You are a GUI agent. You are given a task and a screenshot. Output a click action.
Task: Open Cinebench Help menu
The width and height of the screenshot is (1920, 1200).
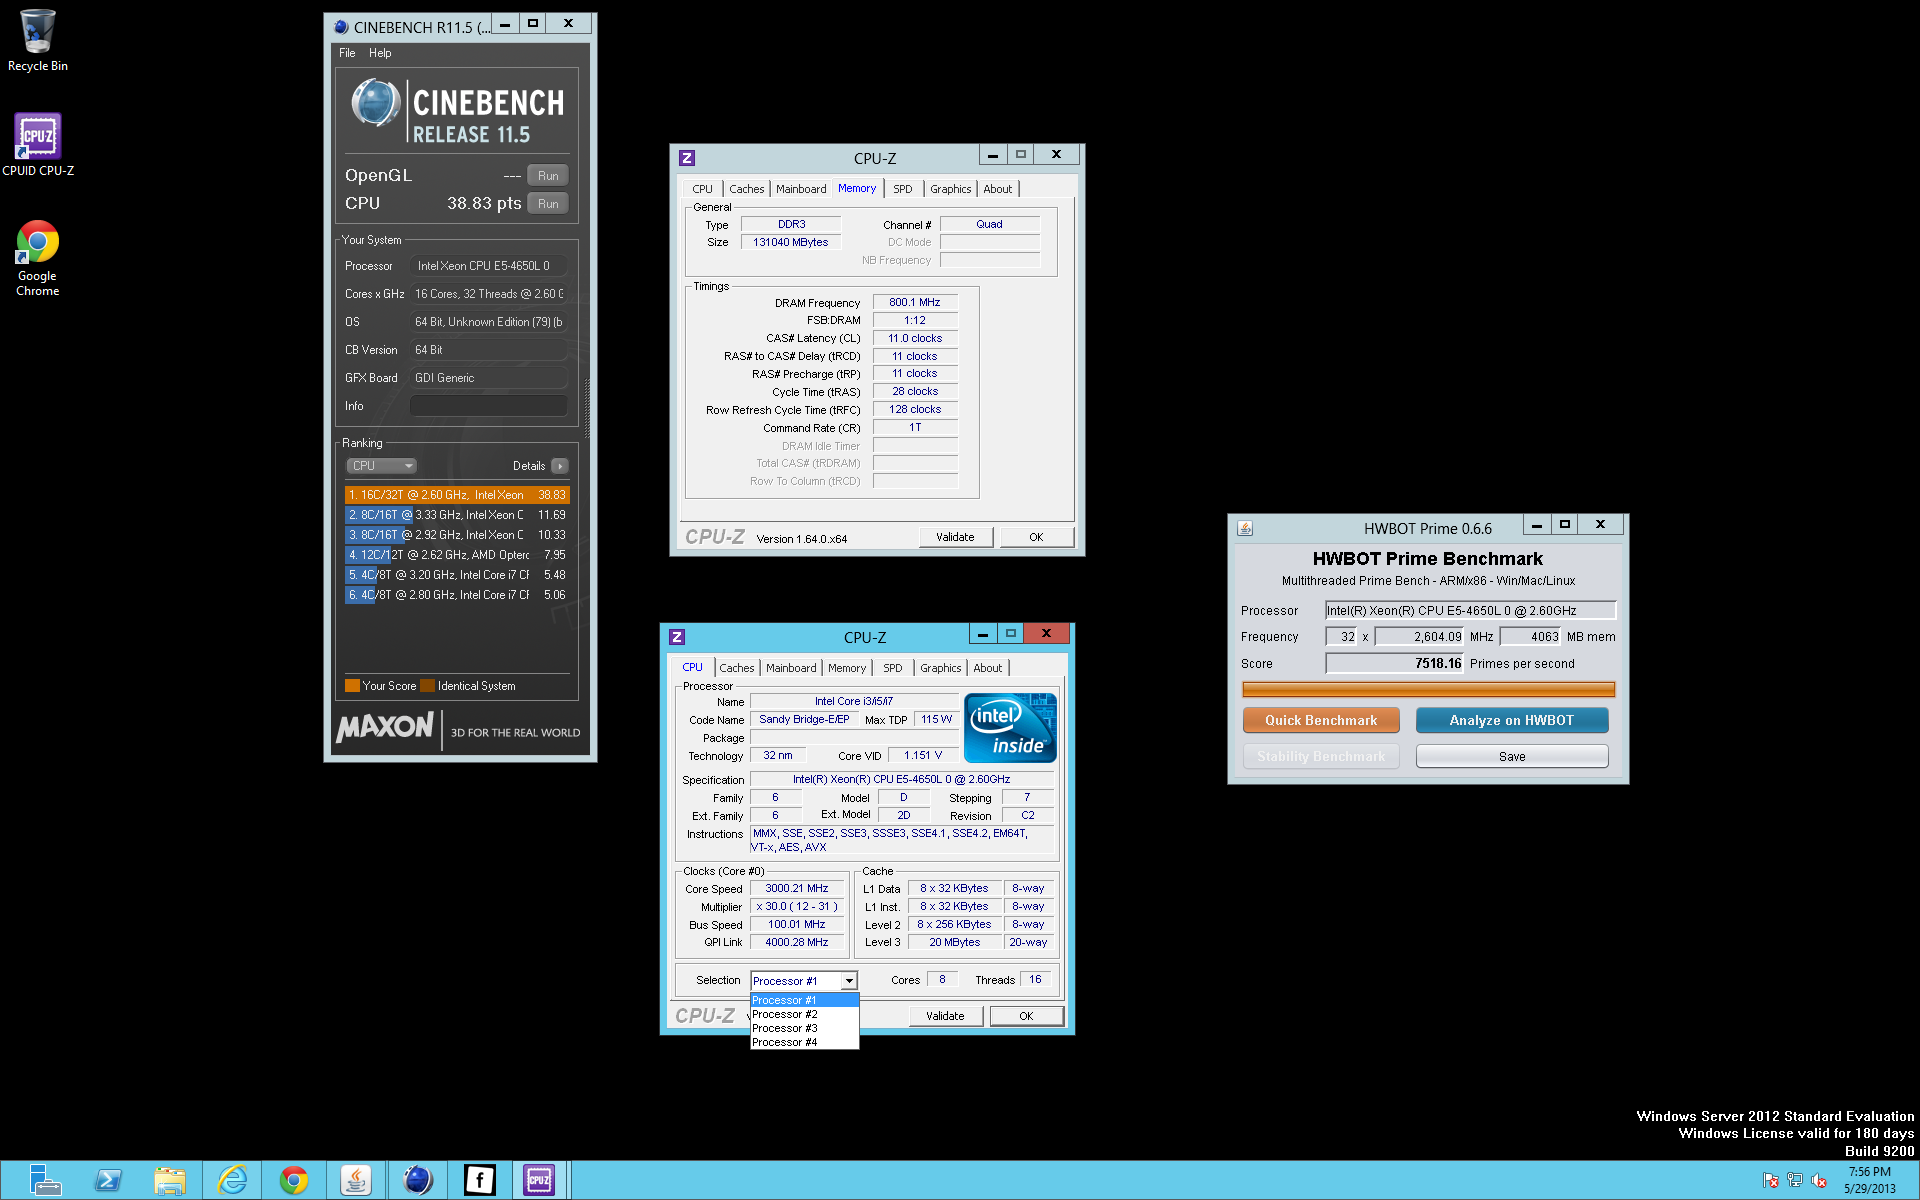coord(380,53)
